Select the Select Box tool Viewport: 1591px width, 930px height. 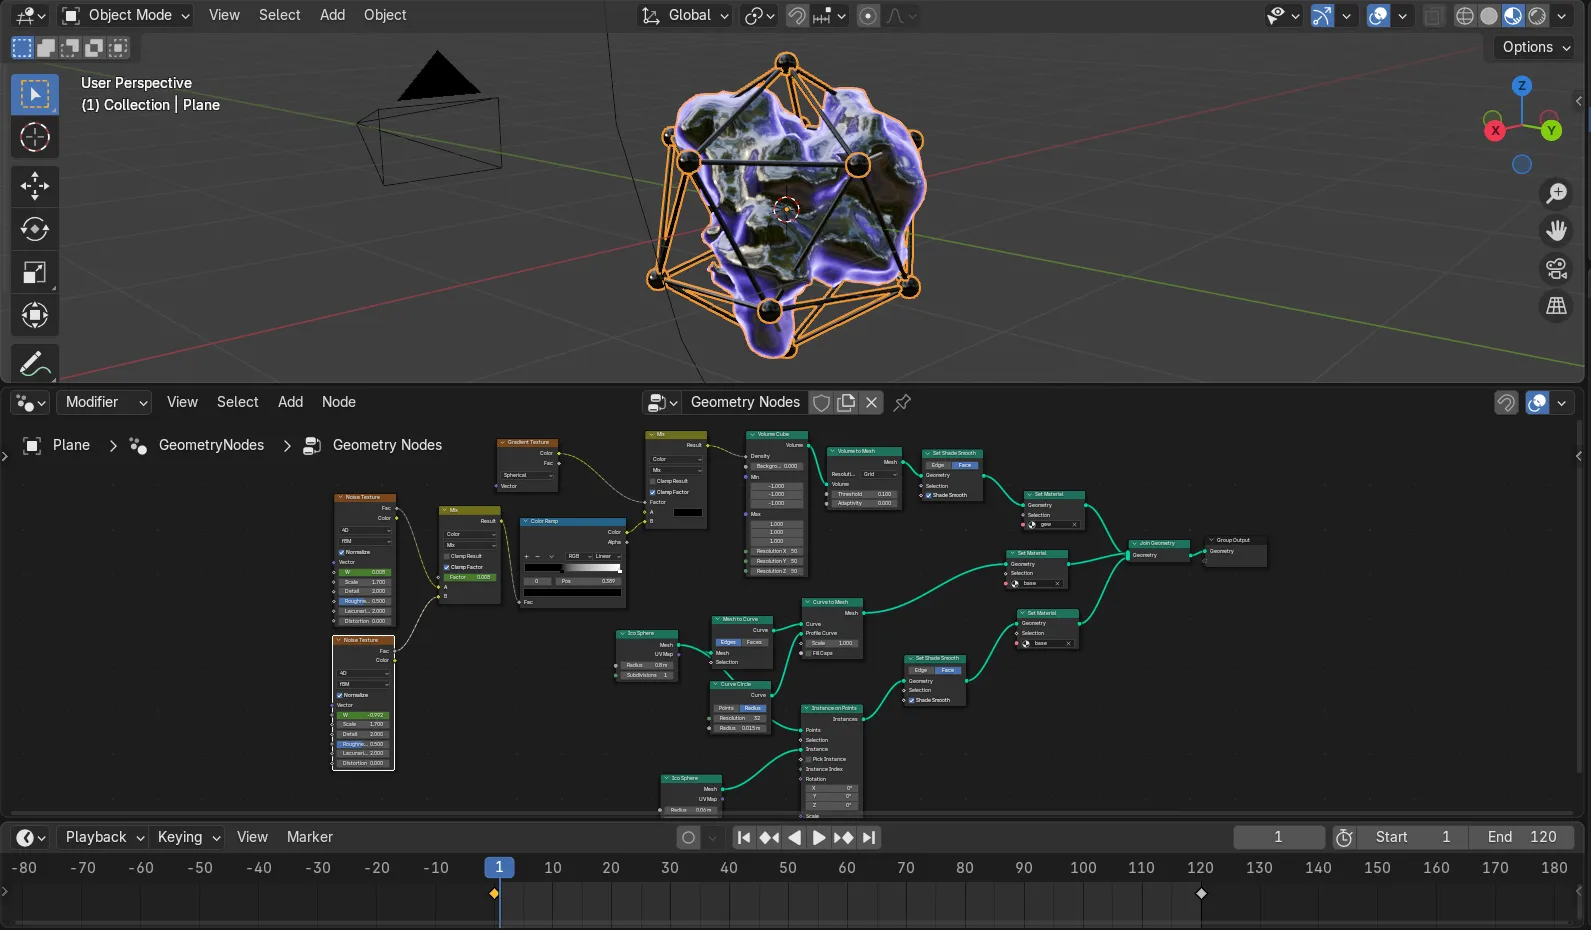click(34, 94)
